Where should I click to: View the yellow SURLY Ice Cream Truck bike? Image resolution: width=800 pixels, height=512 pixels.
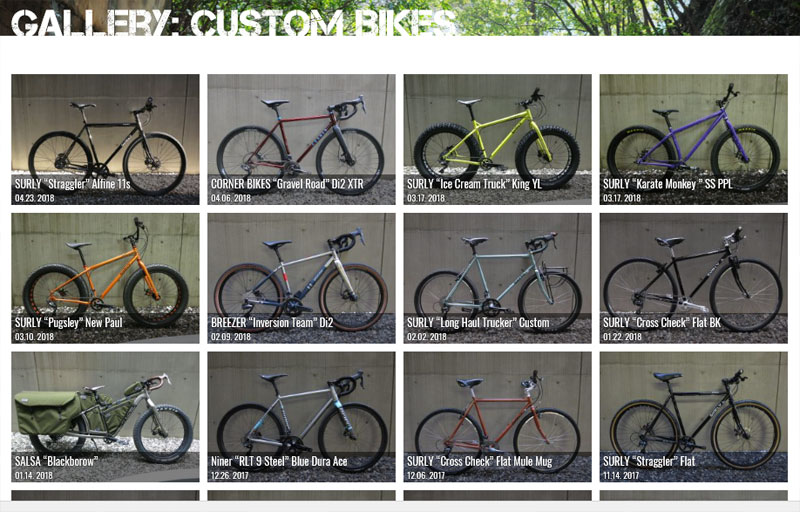click(x=497, y=139)
